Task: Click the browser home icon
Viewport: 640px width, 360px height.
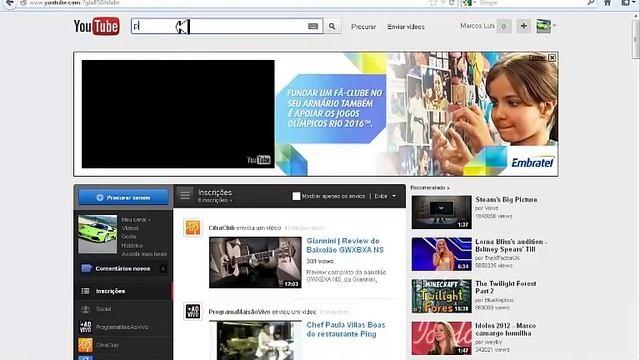Action: coord(607,3)
